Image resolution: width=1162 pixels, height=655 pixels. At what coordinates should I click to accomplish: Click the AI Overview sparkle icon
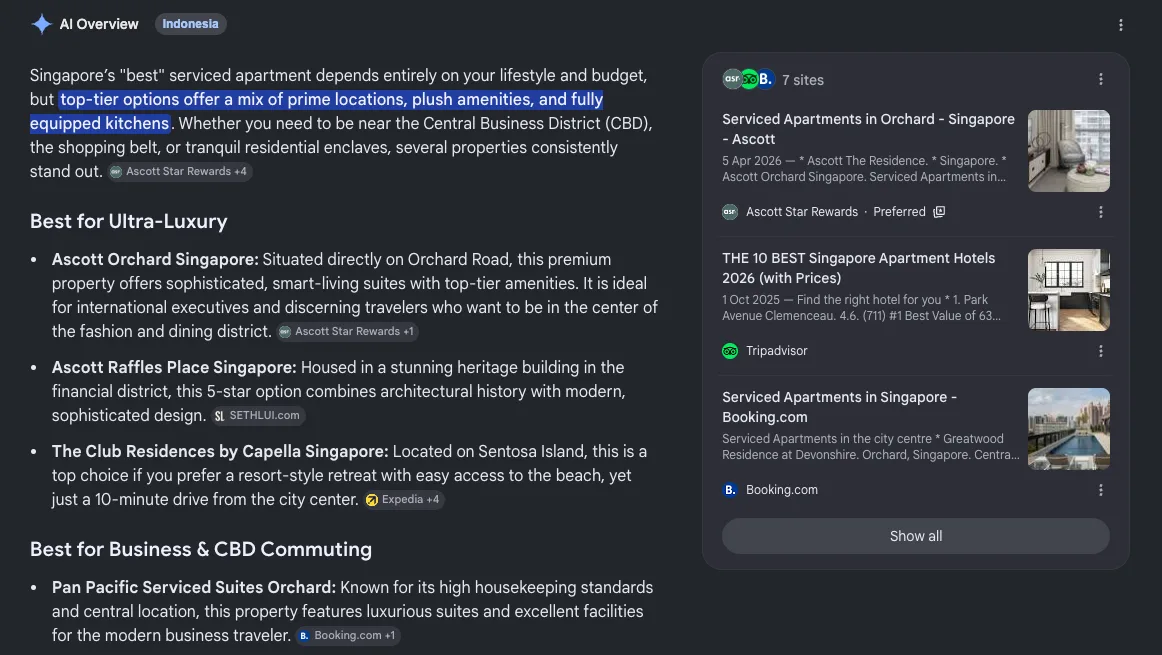pyautogui.click(x=42, y=24)
